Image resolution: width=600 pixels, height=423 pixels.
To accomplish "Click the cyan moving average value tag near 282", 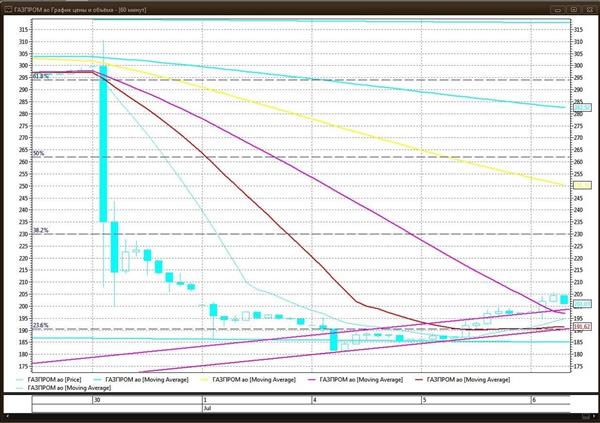I will click(x=582, y=108).
